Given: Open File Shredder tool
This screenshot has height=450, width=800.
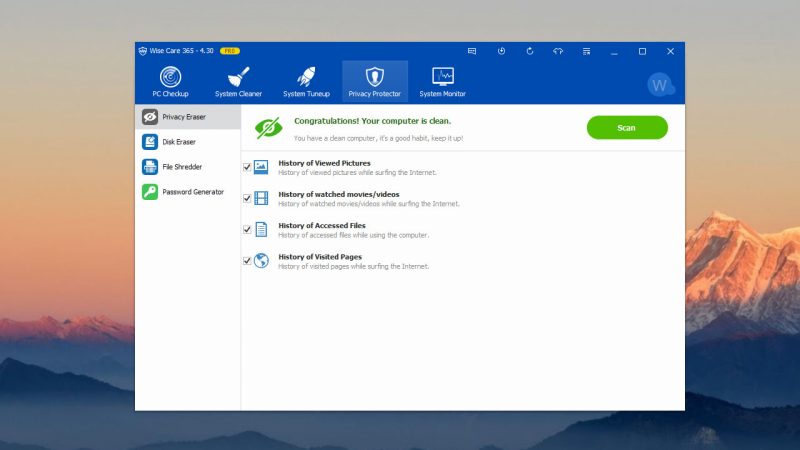Looking at the screenshot, I should (188, 167).
